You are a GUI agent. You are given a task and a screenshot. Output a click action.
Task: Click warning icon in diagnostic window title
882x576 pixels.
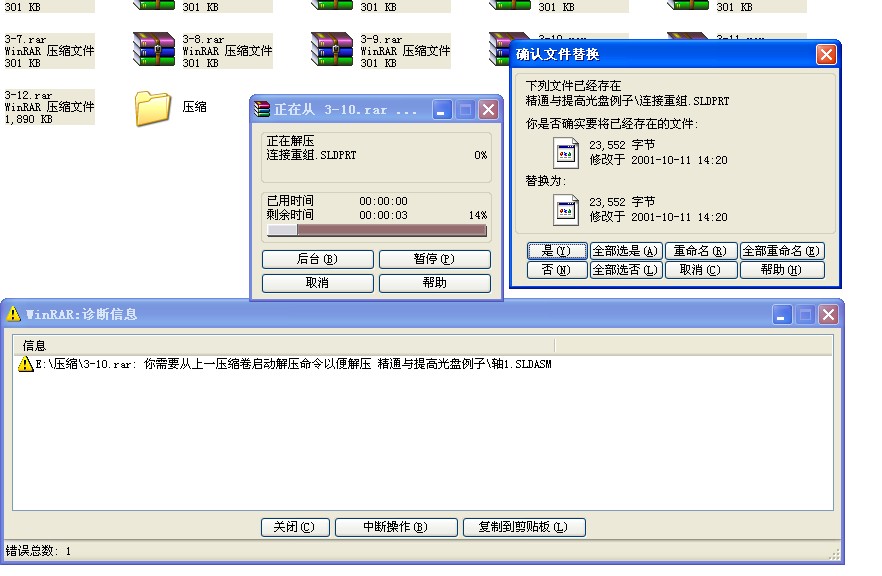[14, 314]
